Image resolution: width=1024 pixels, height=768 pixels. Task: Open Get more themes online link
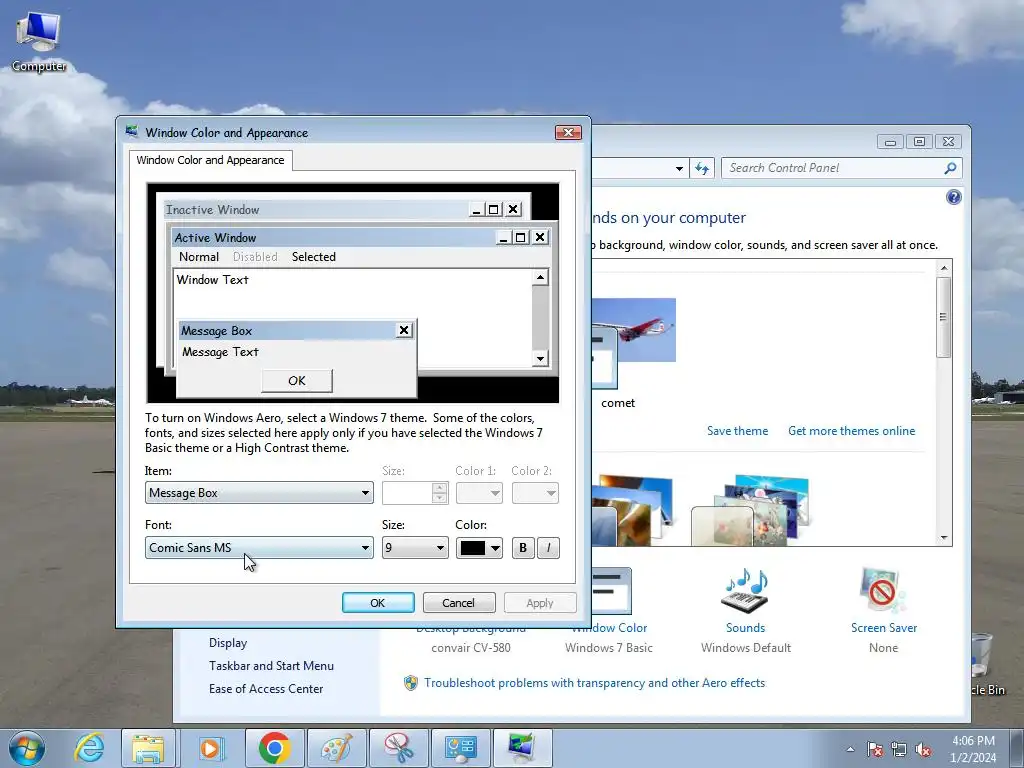pyautogui.click(x=852, y=431)
